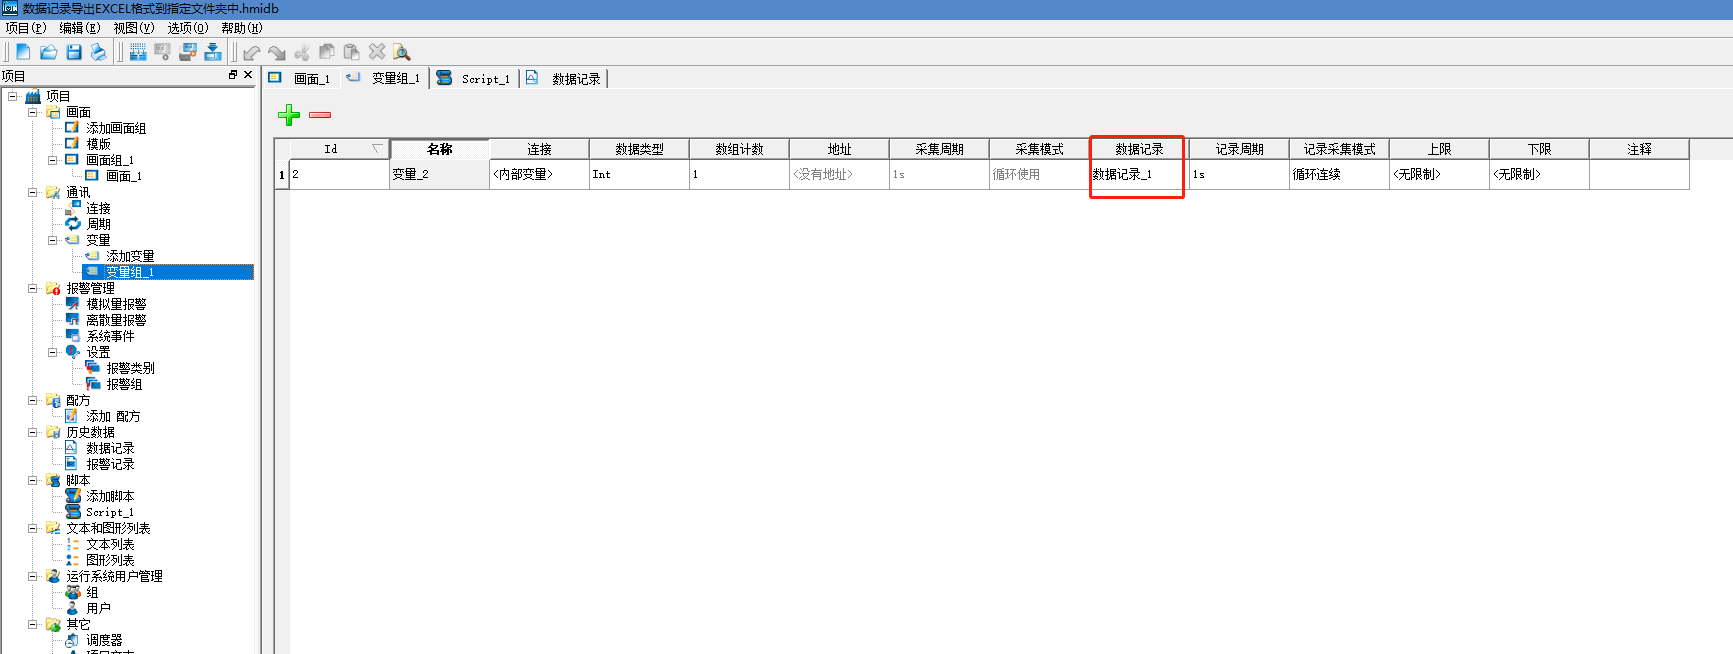Open 报警记录 under 历史数据
Screen dimensions: 1733x654
pyautogui.click(x=110, y=464)
